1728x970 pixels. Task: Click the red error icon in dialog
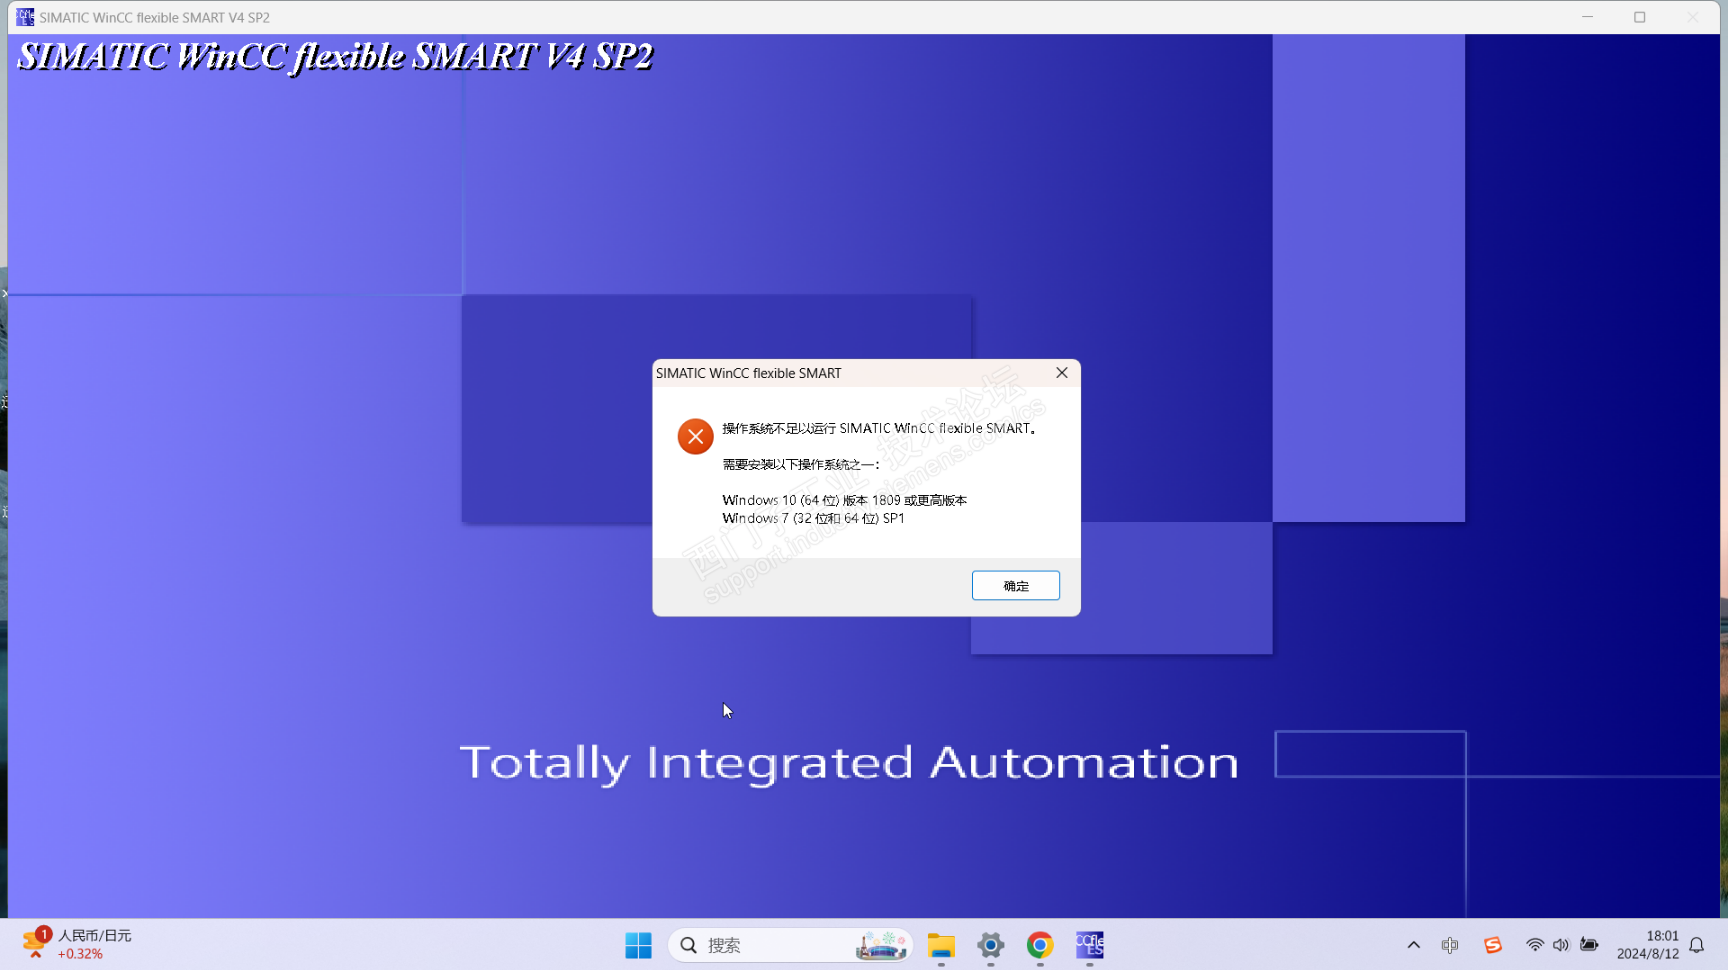coord(695,436)
